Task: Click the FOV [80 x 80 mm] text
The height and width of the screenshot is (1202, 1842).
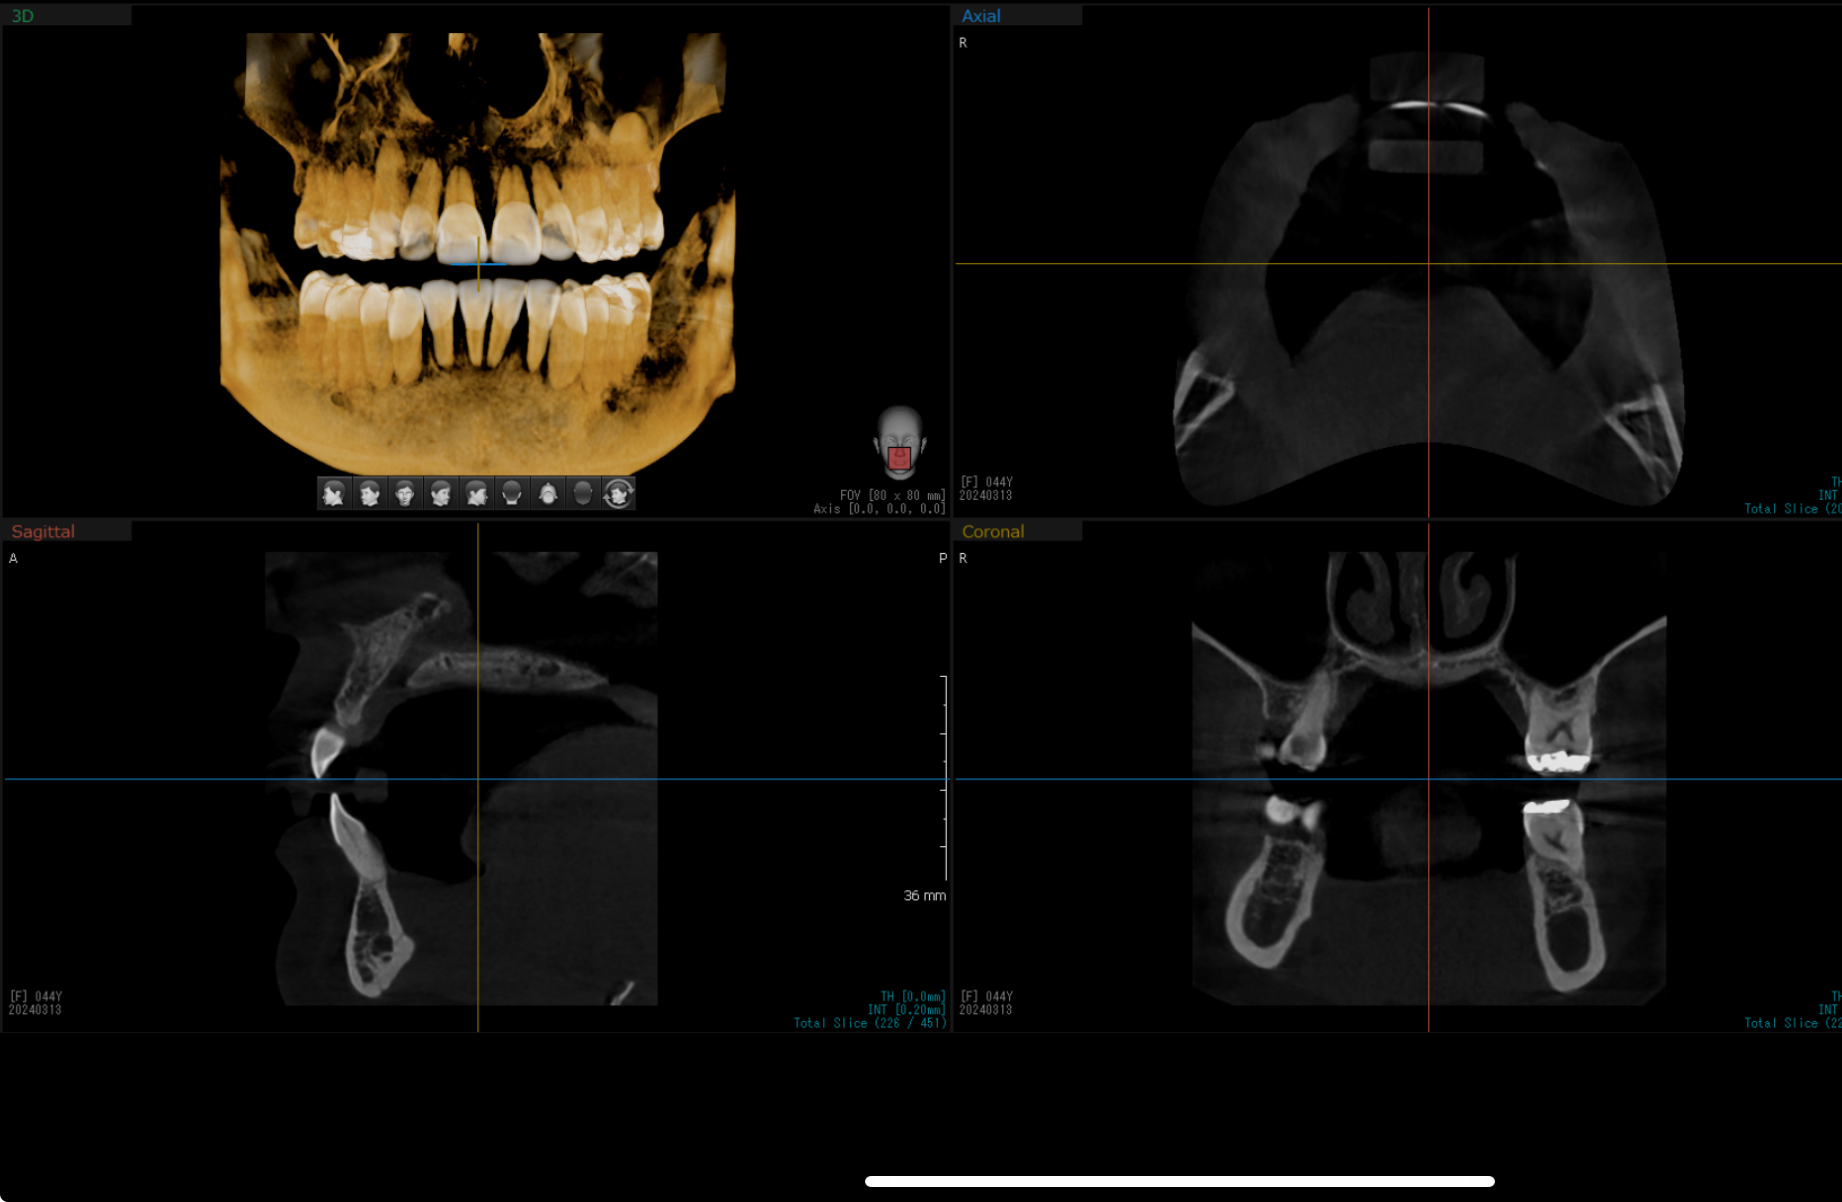Action: click(892, 495)
